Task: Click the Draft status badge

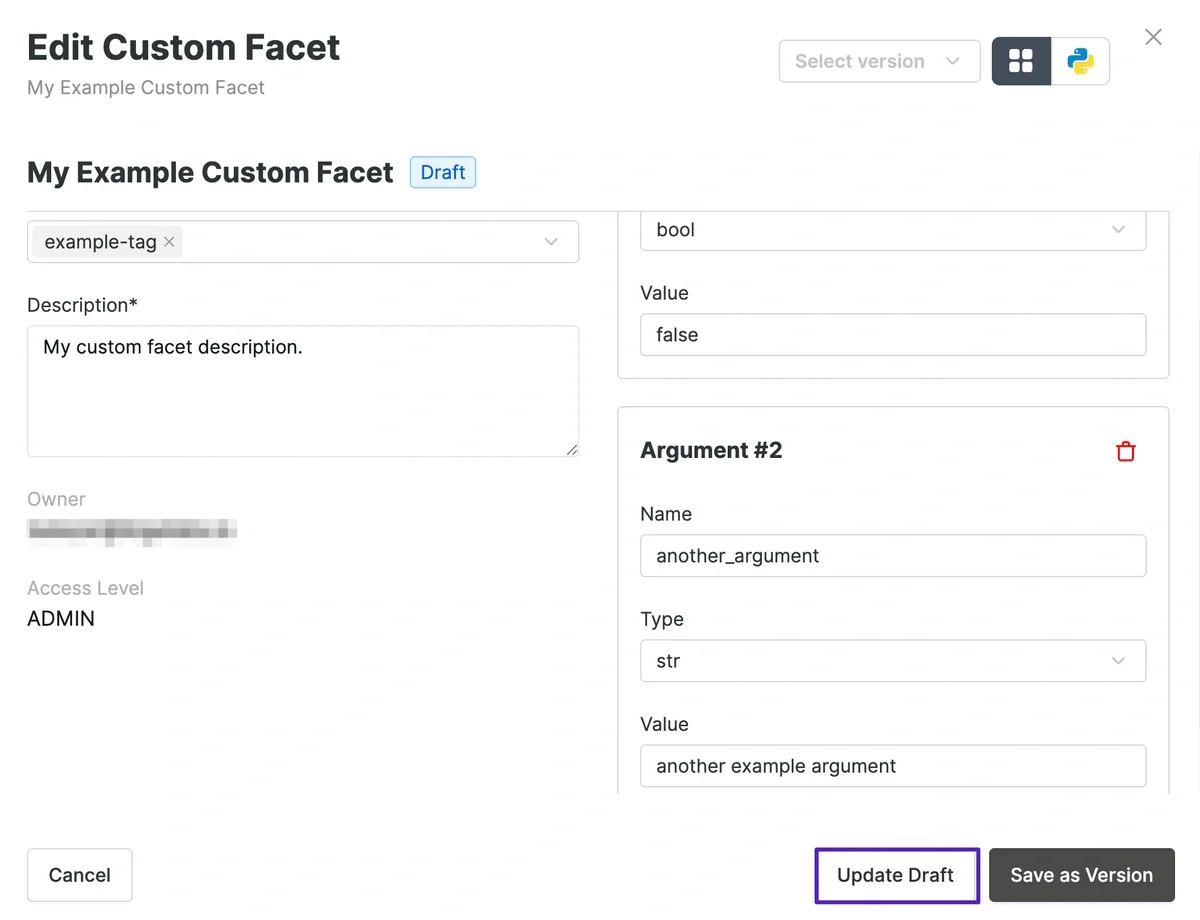Action: 443,172
